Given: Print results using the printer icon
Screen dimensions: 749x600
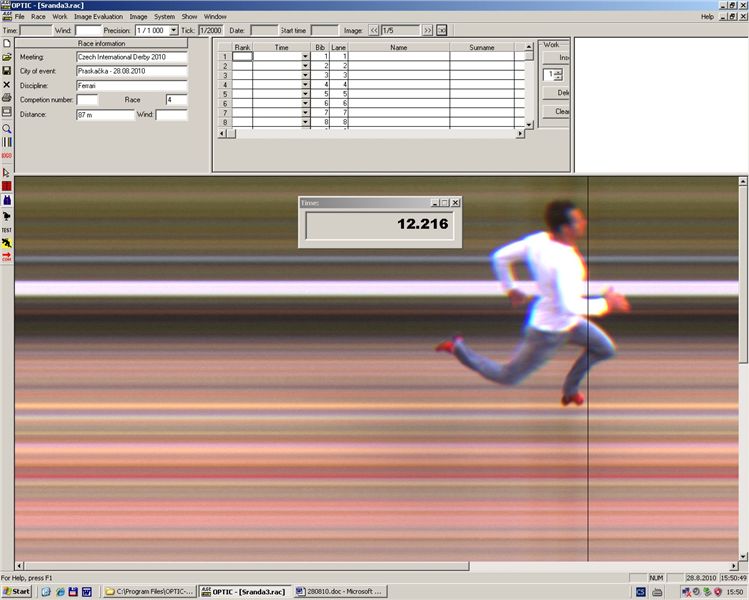Looking at the screenshot, I should 7,98.
